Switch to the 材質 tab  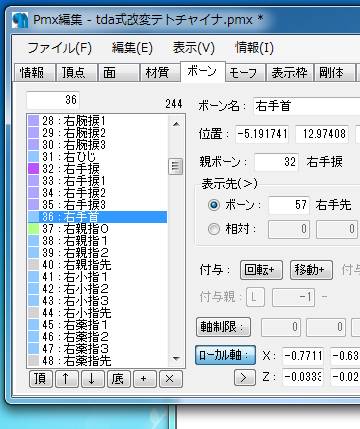click(160, 72)
